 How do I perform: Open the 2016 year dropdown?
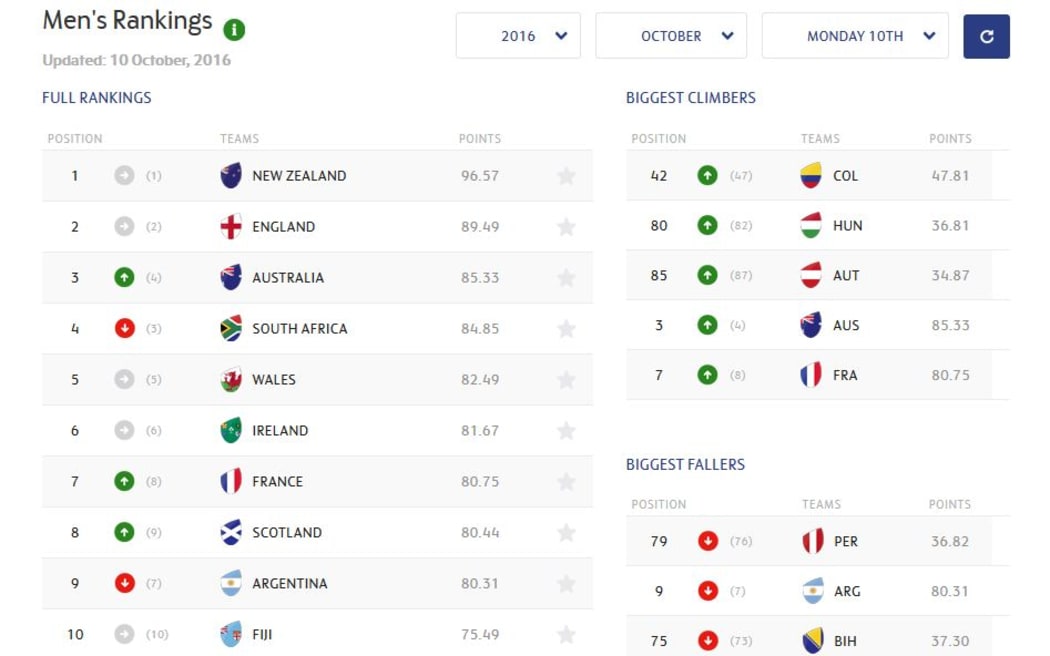pyautogui.click(x=518, y=36)
